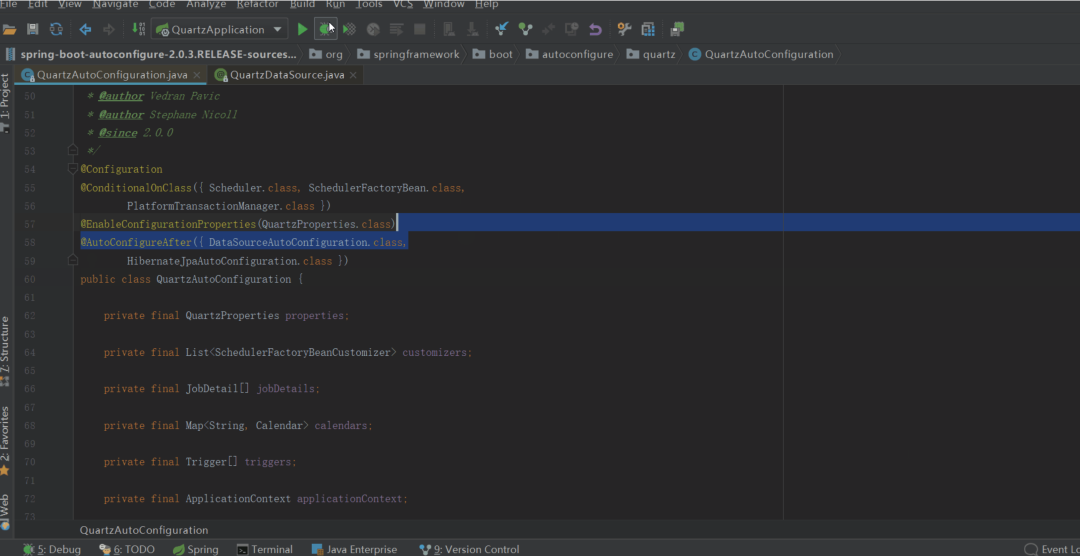The height and width of the screenshot is (556, 1080).
Task: Open the Run menu
Action: 335,4
